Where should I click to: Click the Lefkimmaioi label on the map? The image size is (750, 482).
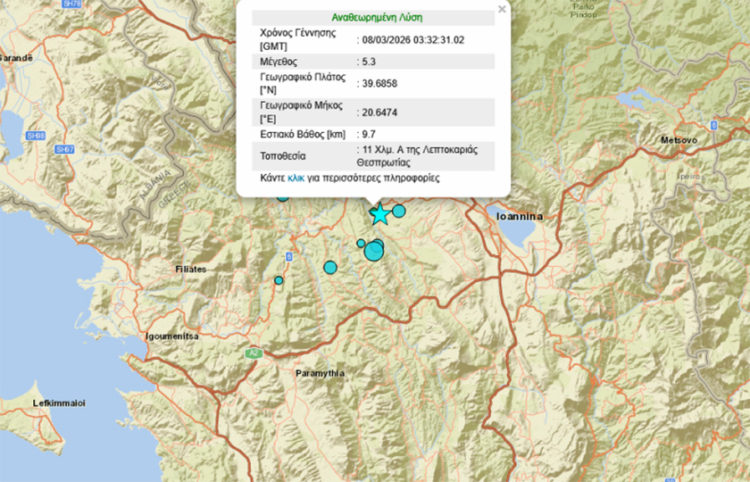tap(59, 402)
